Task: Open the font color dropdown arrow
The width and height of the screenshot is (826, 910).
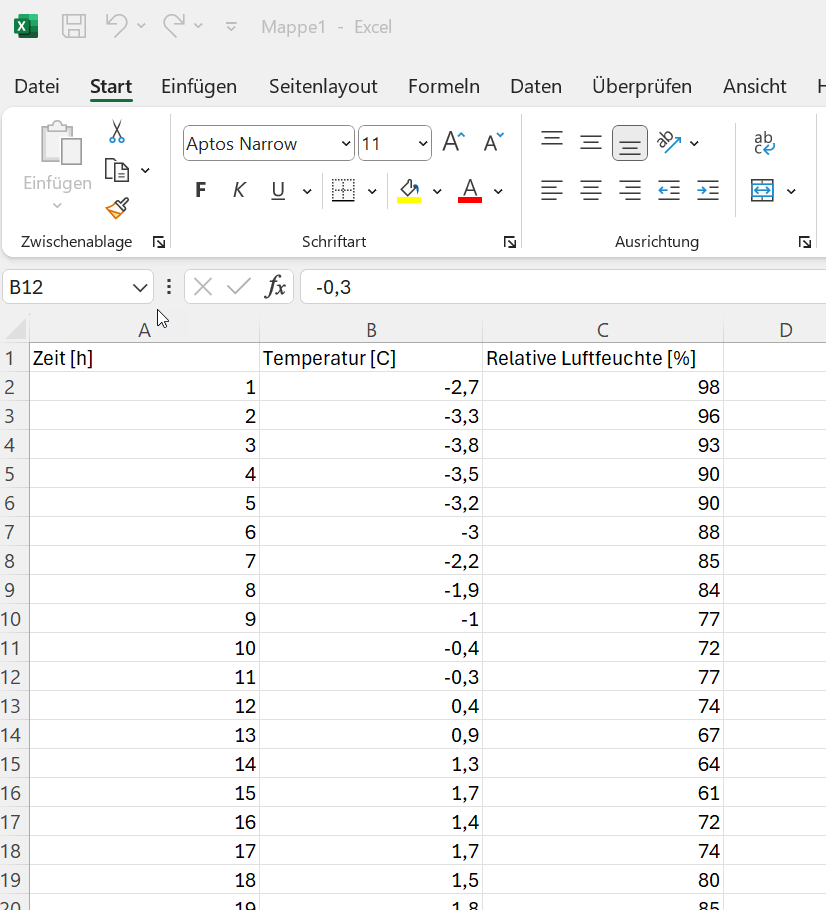Action: tap(498, 191)
